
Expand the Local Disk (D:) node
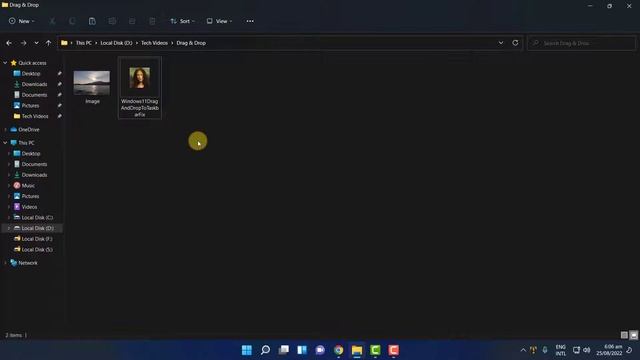[x=9, y=228]
